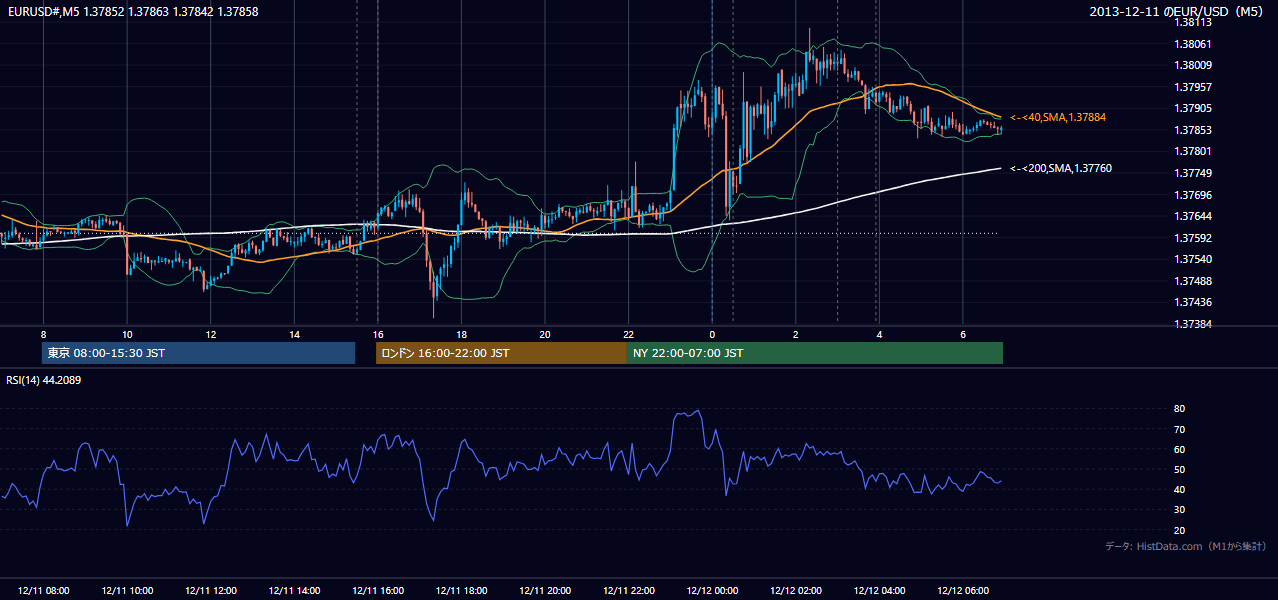
Task: Click the 12/11 12:00 time label
Action: (210, 591)
